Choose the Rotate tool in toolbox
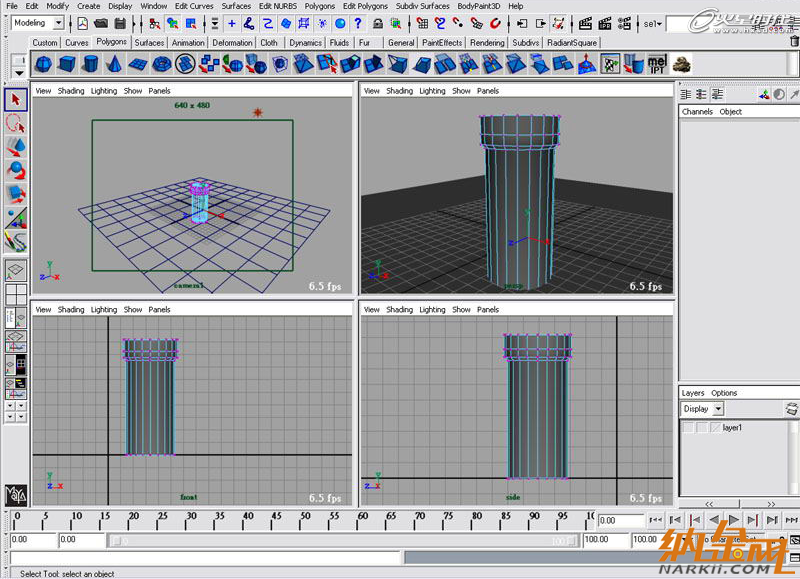Image resolution: width=800 pixels, height=579 pixels. (15, 170)
